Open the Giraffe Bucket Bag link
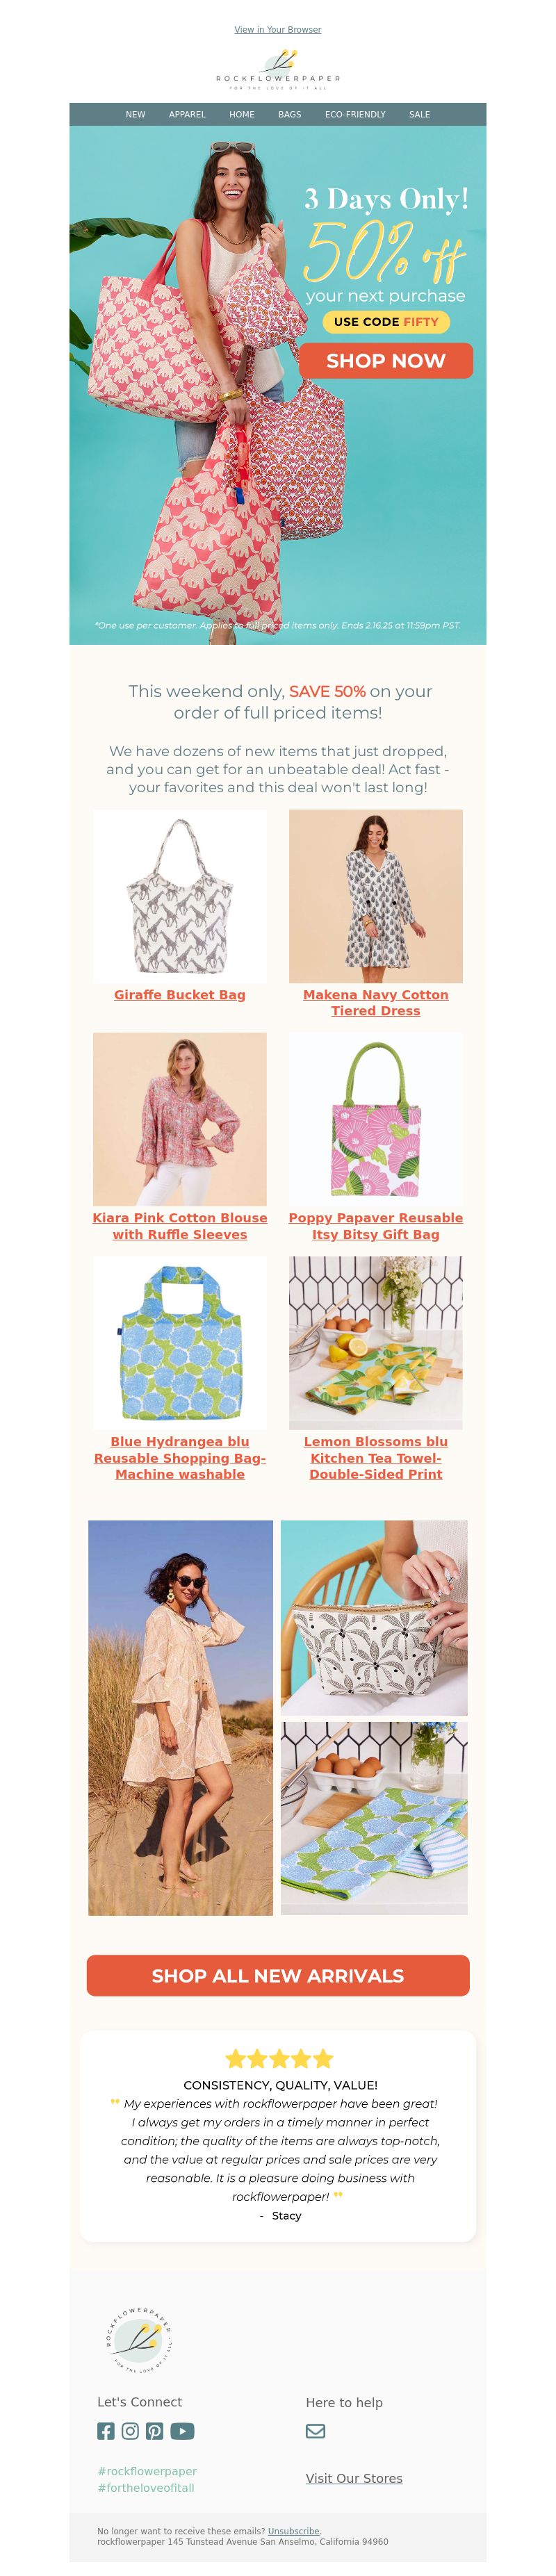Viewport: 556px width, 2576px height. [180, 995]
